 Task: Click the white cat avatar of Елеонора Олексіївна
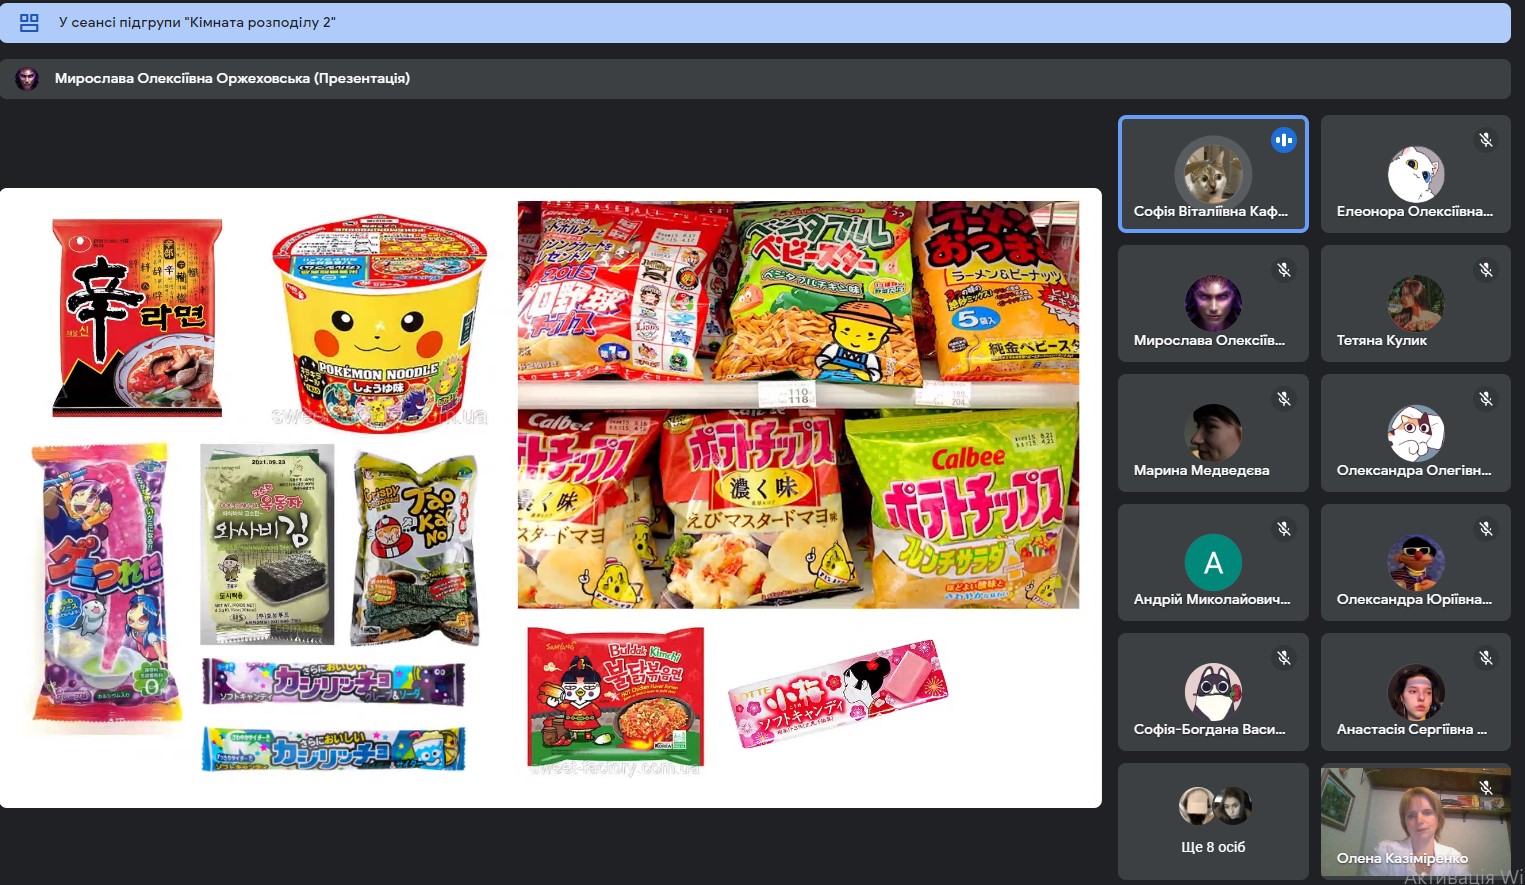pyautogui.click(x=1416, y=174)
